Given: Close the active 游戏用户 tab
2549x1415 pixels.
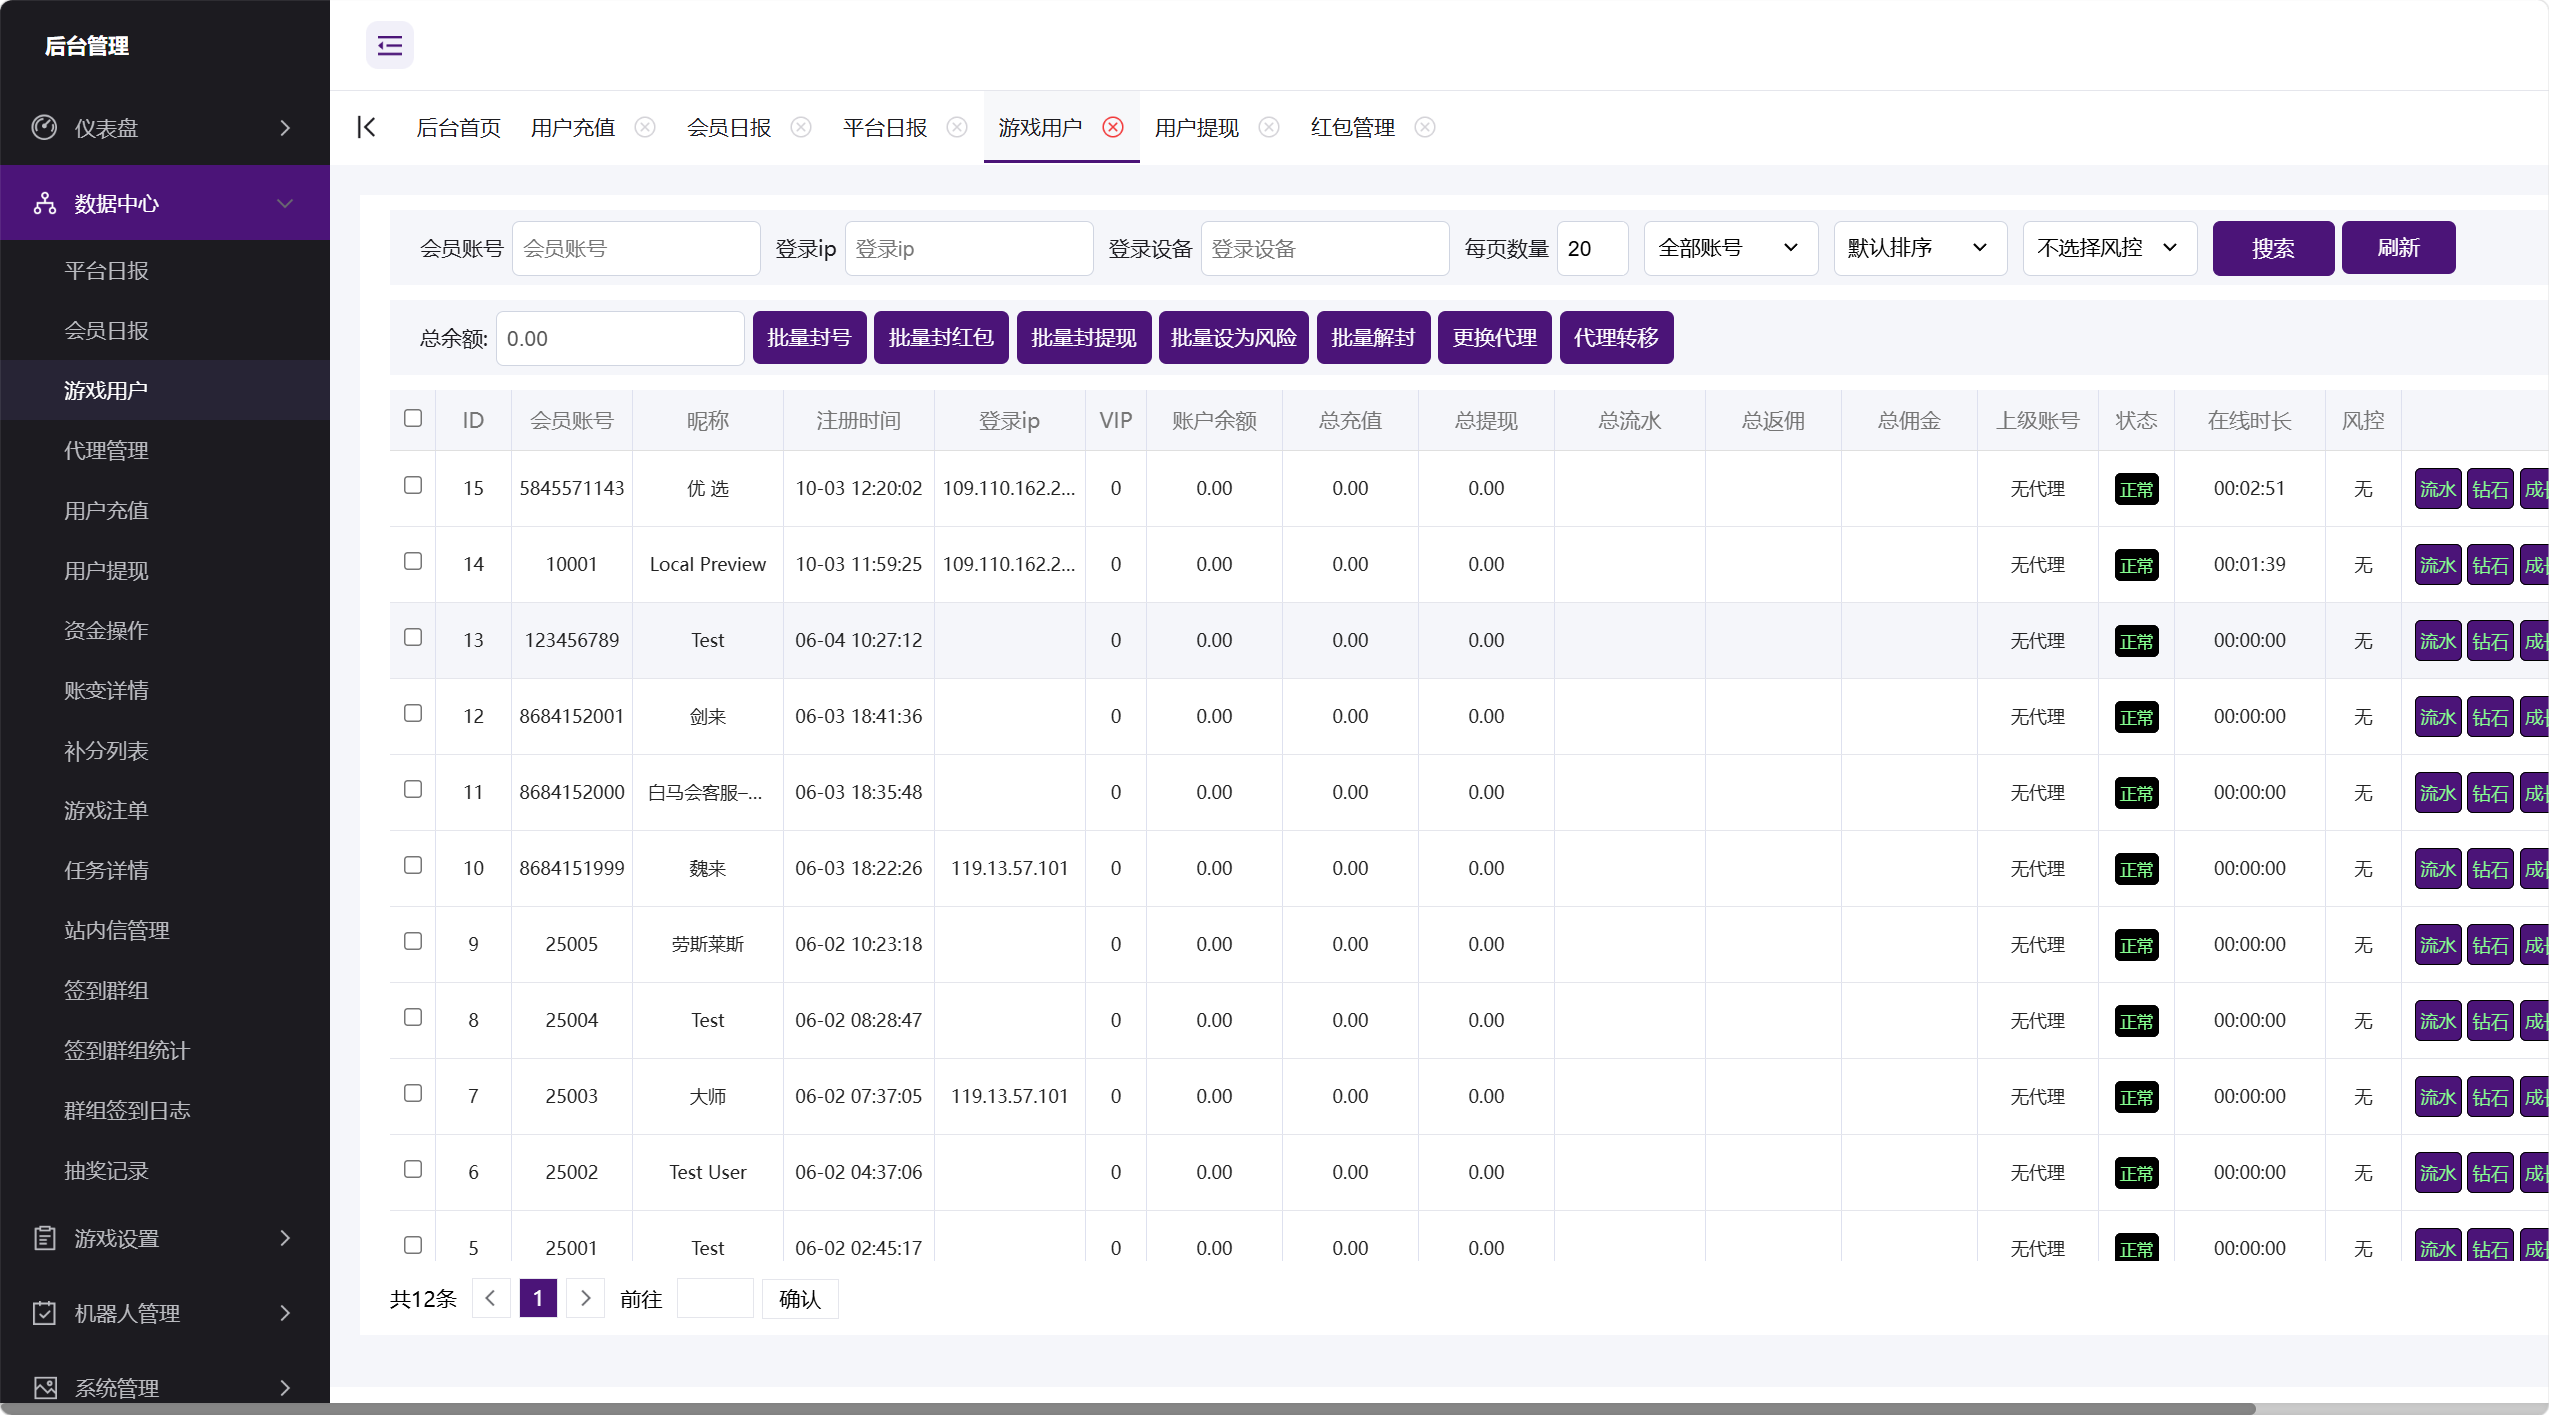Looking at the screenshot, I should coord(1113,127).
